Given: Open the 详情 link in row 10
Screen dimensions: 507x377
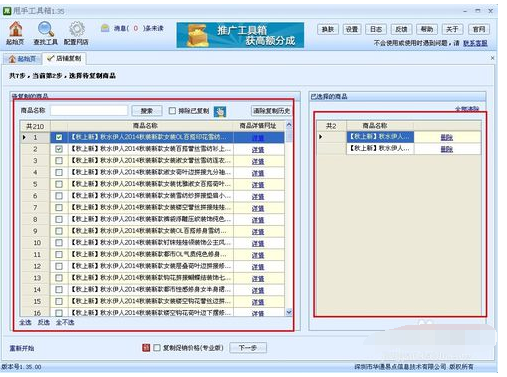Looking at the screenshot, I should click(258, 243).
